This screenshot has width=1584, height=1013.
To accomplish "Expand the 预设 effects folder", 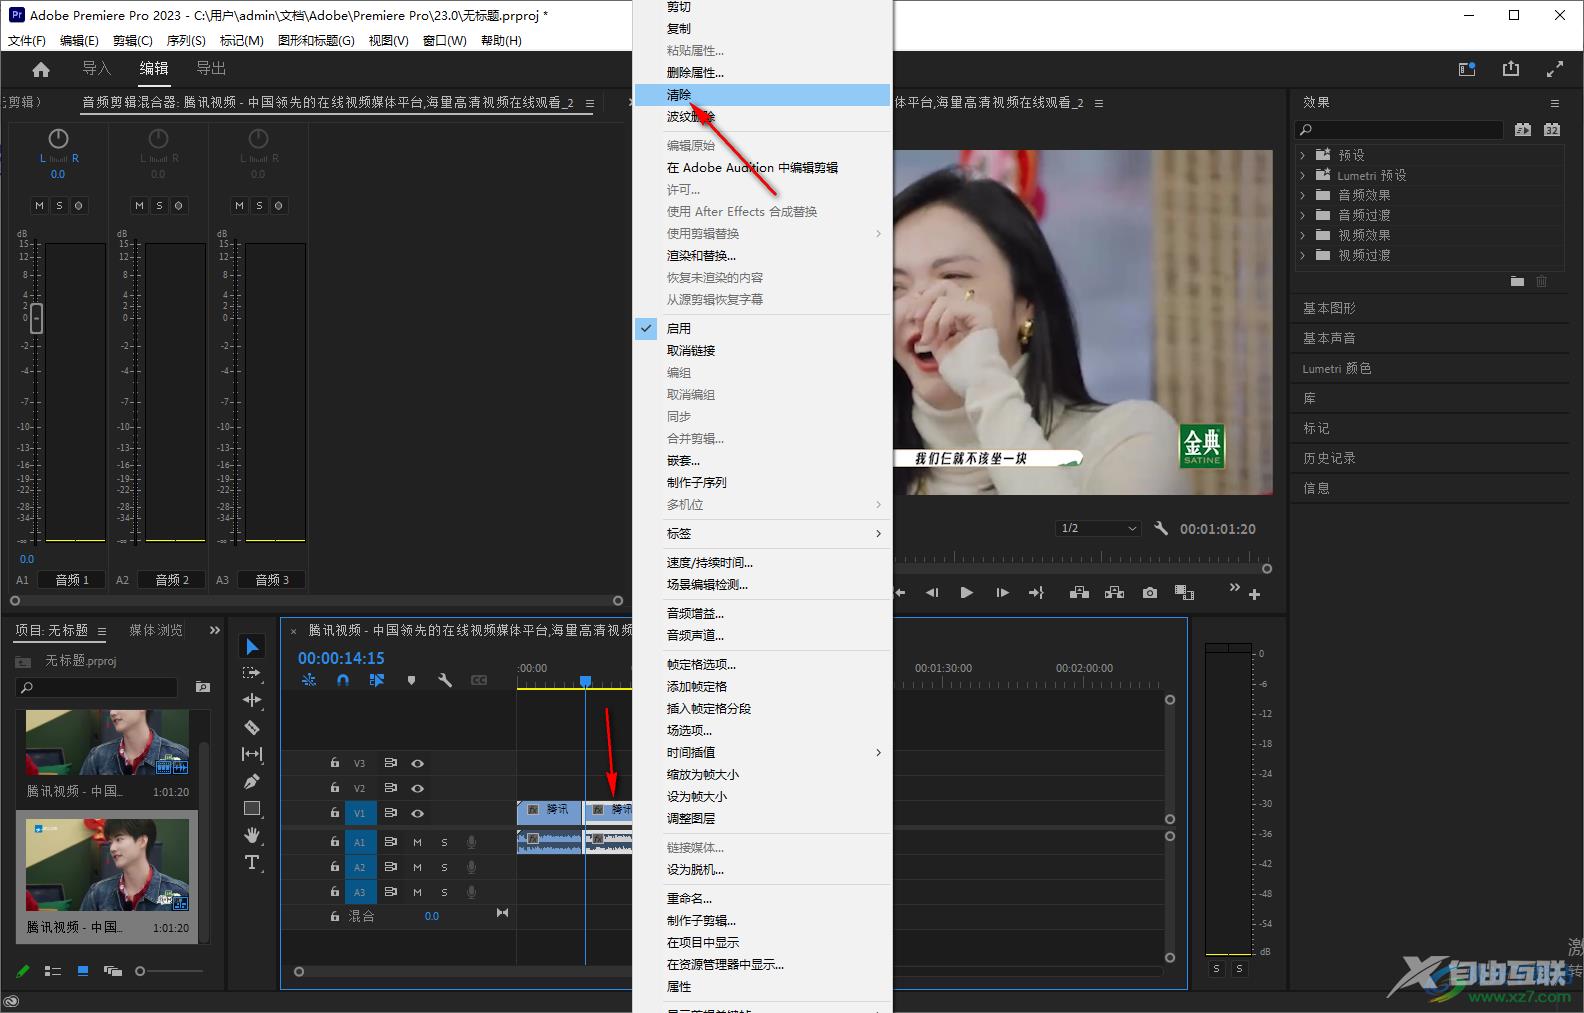I will point(1303,155).
